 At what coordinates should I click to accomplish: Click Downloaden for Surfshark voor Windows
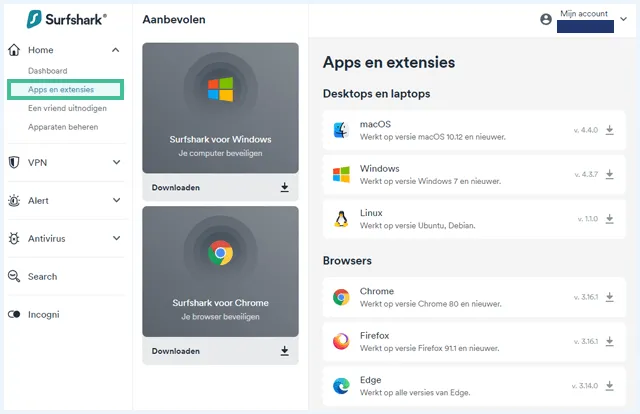pyautogui.click(x=176, y=187)
